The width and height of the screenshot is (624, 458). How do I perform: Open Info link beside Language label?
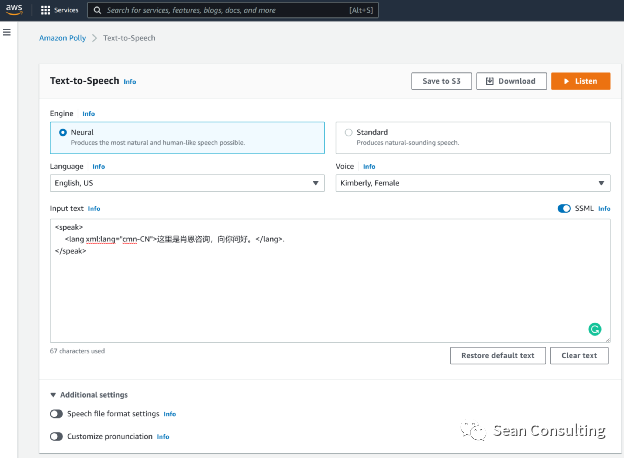click(99, 167)
